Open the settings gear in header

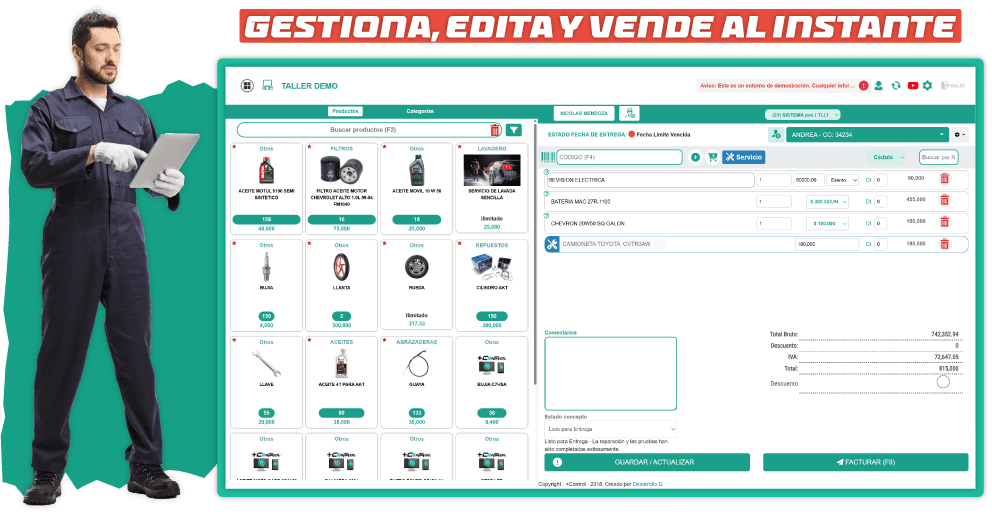pyautogui.click(x=927, y=86)
